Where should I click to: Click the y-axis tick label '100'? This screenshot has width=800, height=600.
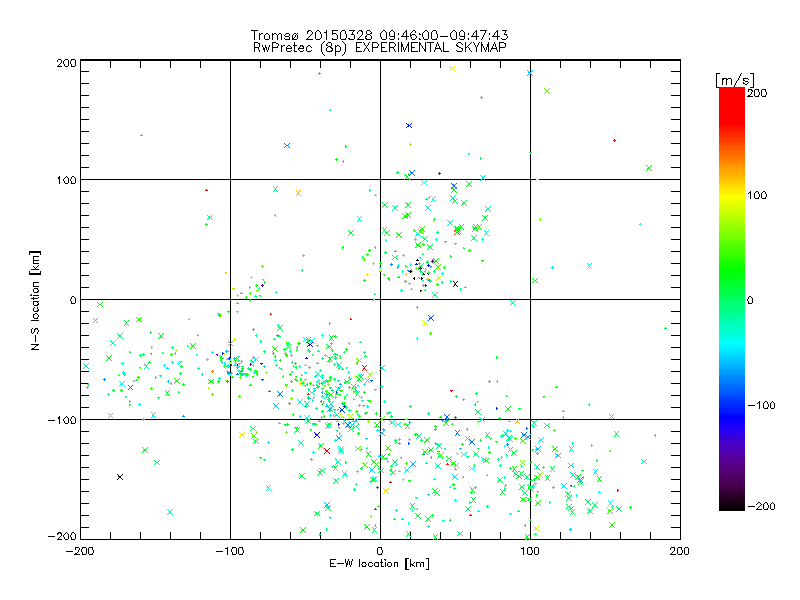pyautogui.click(x=66, y=180)
